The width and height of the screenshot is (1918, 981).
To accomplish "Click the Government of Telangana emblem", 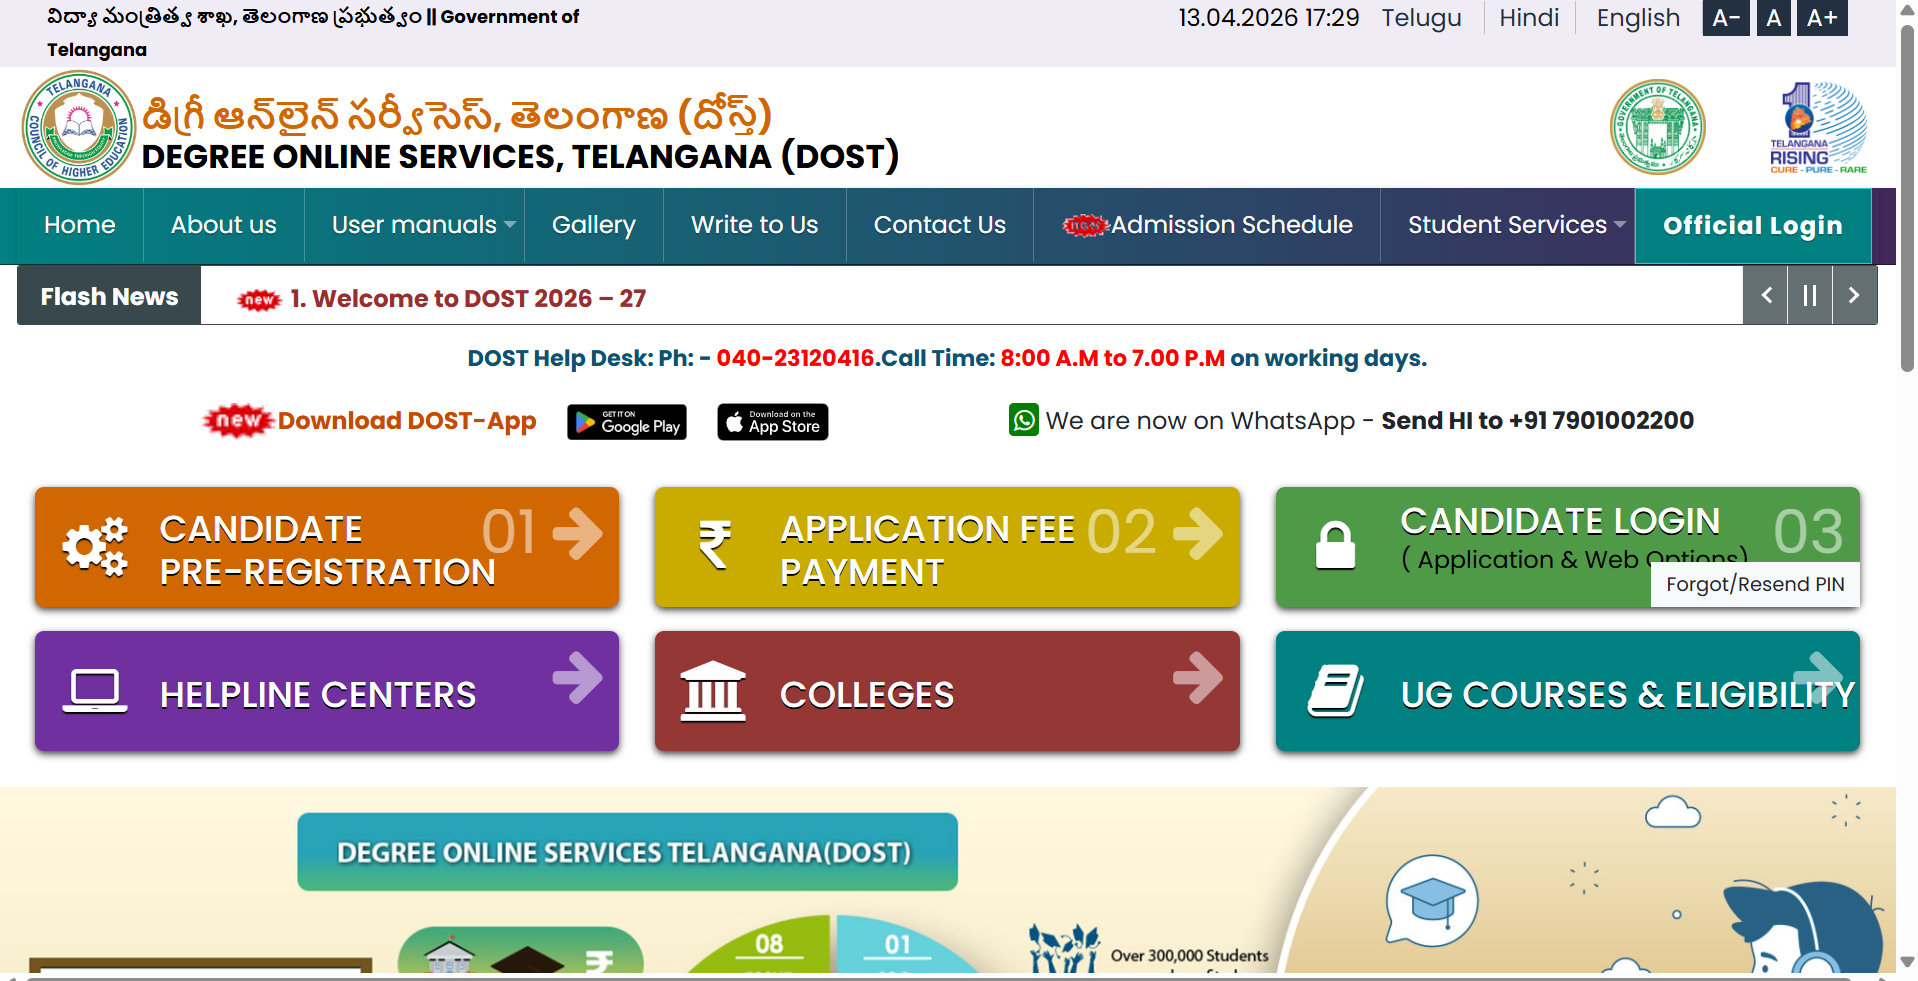I will (1657, 127).
